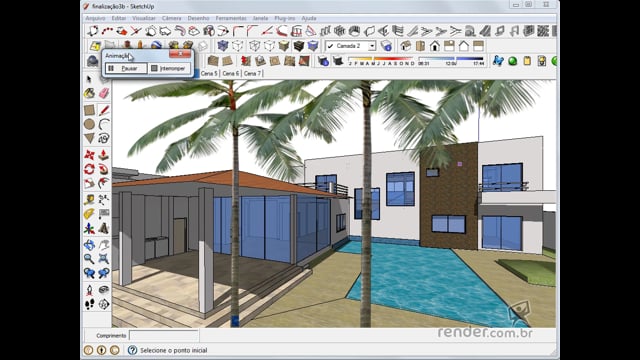Select the Push/Pull tool

pos(104,155)
